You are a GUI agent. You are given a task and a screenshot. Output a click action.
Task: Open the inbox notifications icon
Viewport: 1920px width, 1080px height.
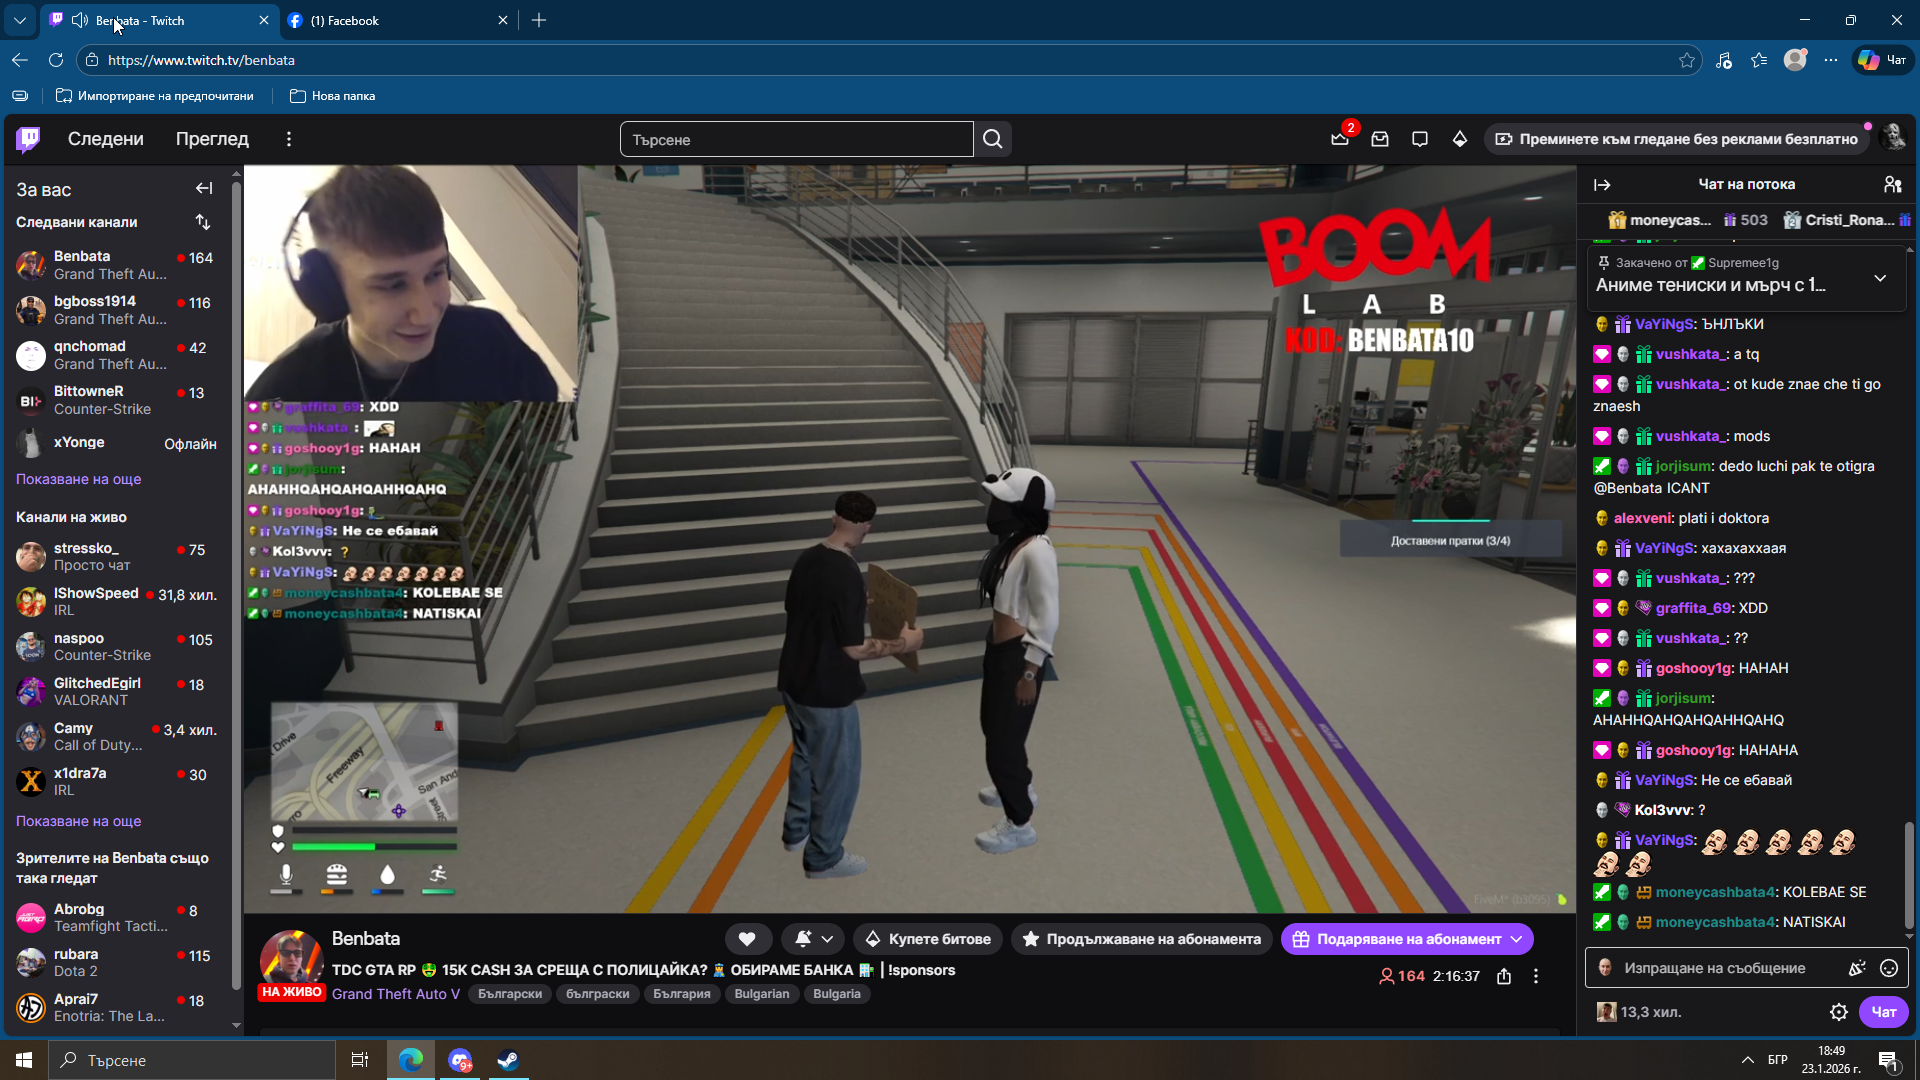click(1380, 139)
